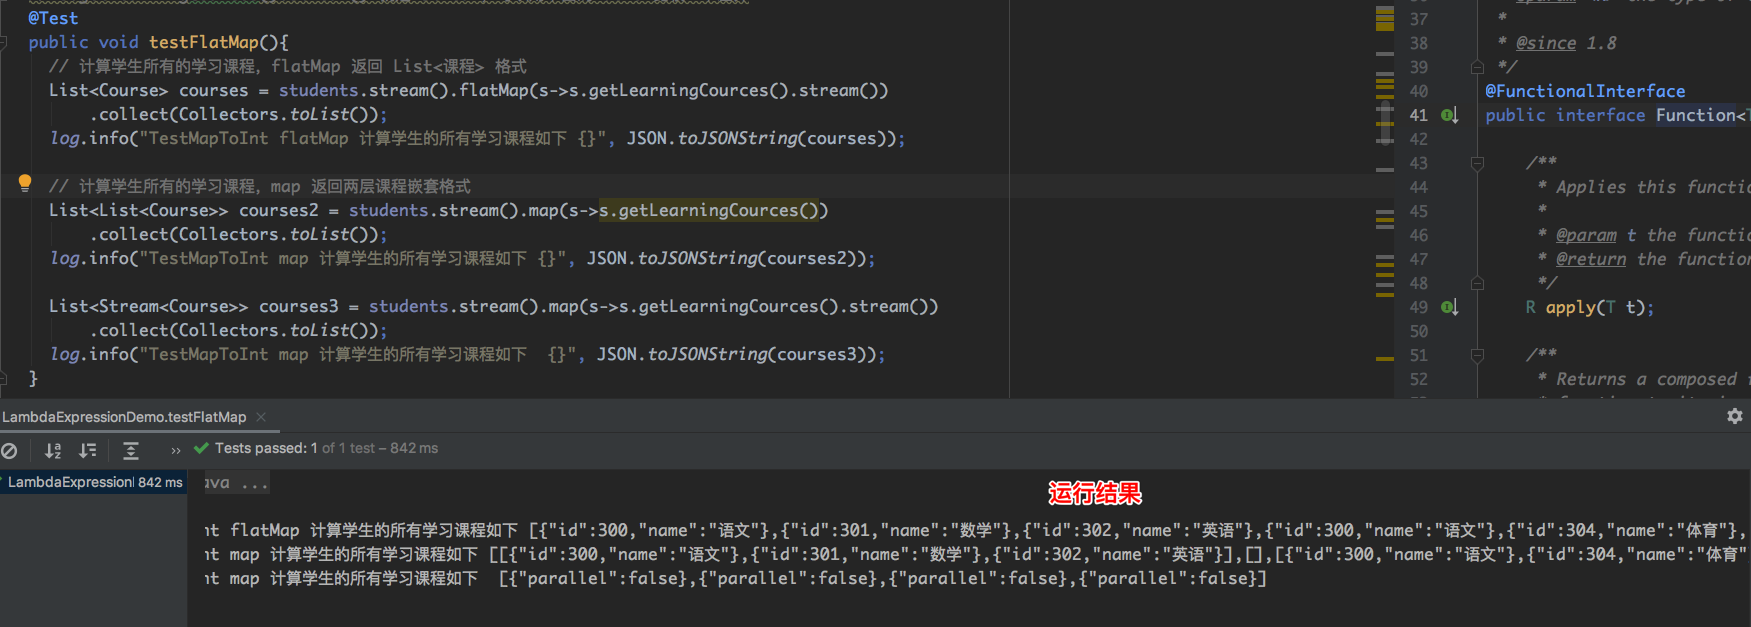The width and height of the screenshot is (1751, 627).
Task: Fold the comment end at line 39
Action: pos(1477,67)
